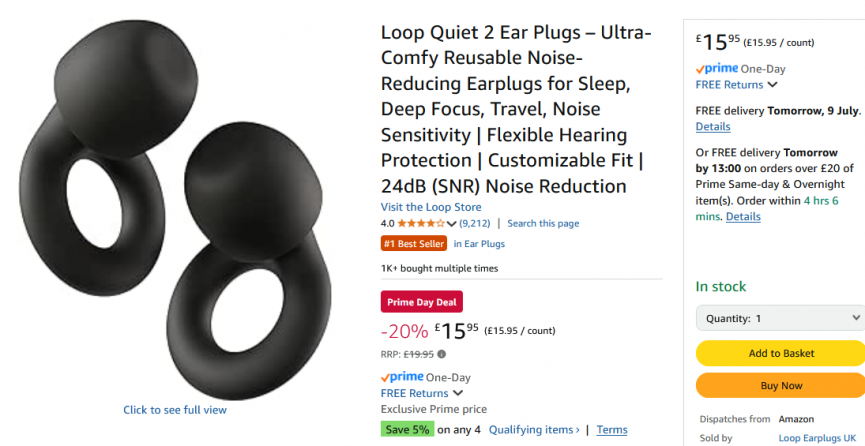Open the Qualifying items link

534,429
